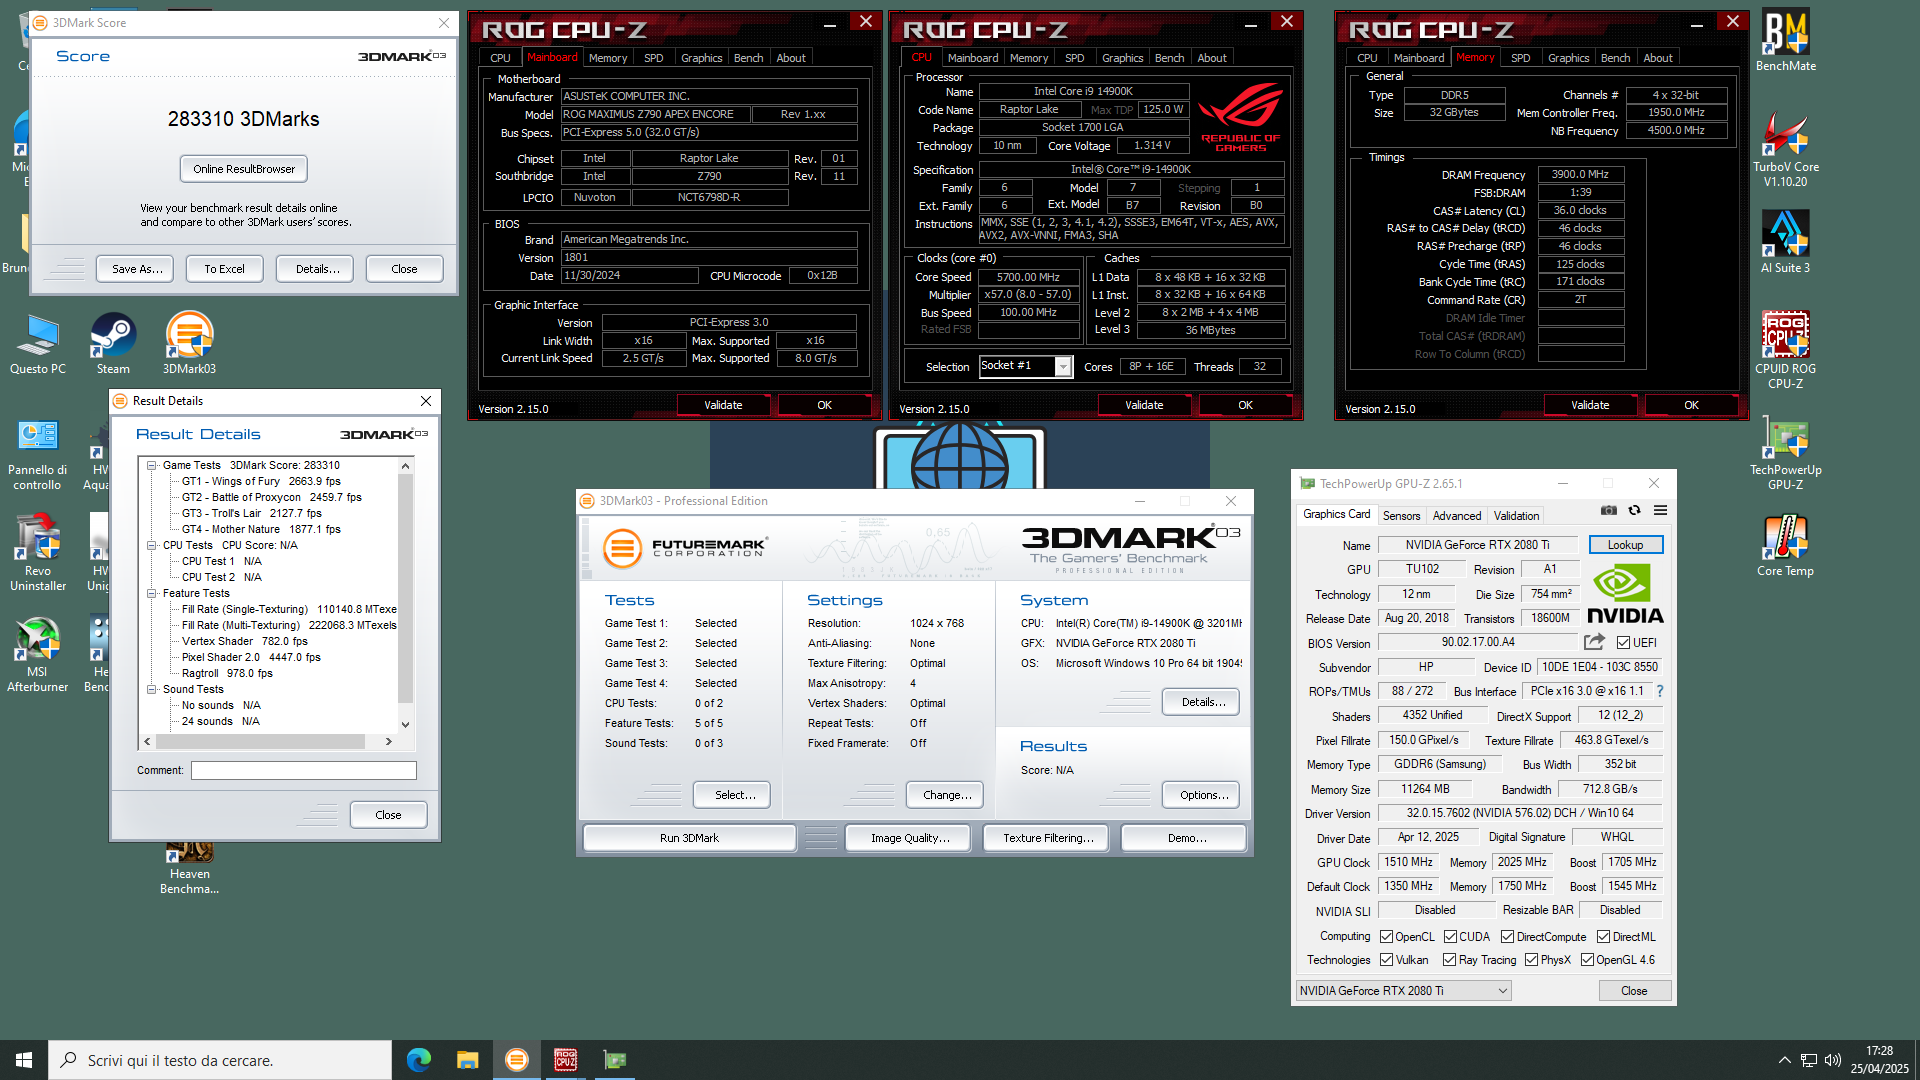Click the Run 3DMark button
1920x1080 pixels.
tap(689, 838)
